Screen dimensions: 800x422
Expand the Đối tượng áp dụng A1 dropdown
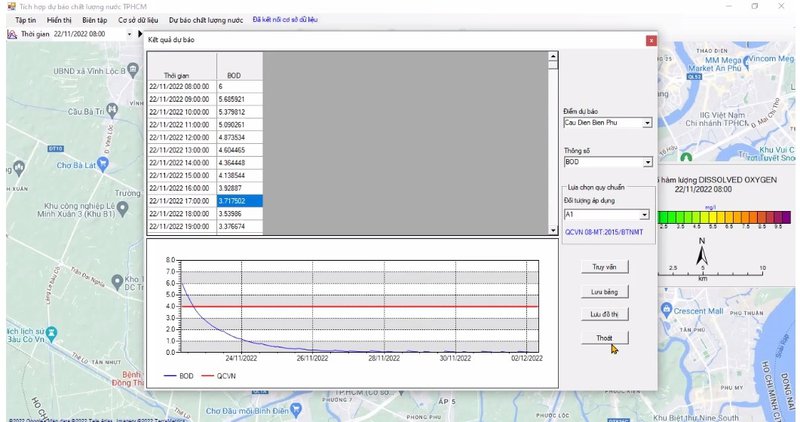tap(644, 215)
